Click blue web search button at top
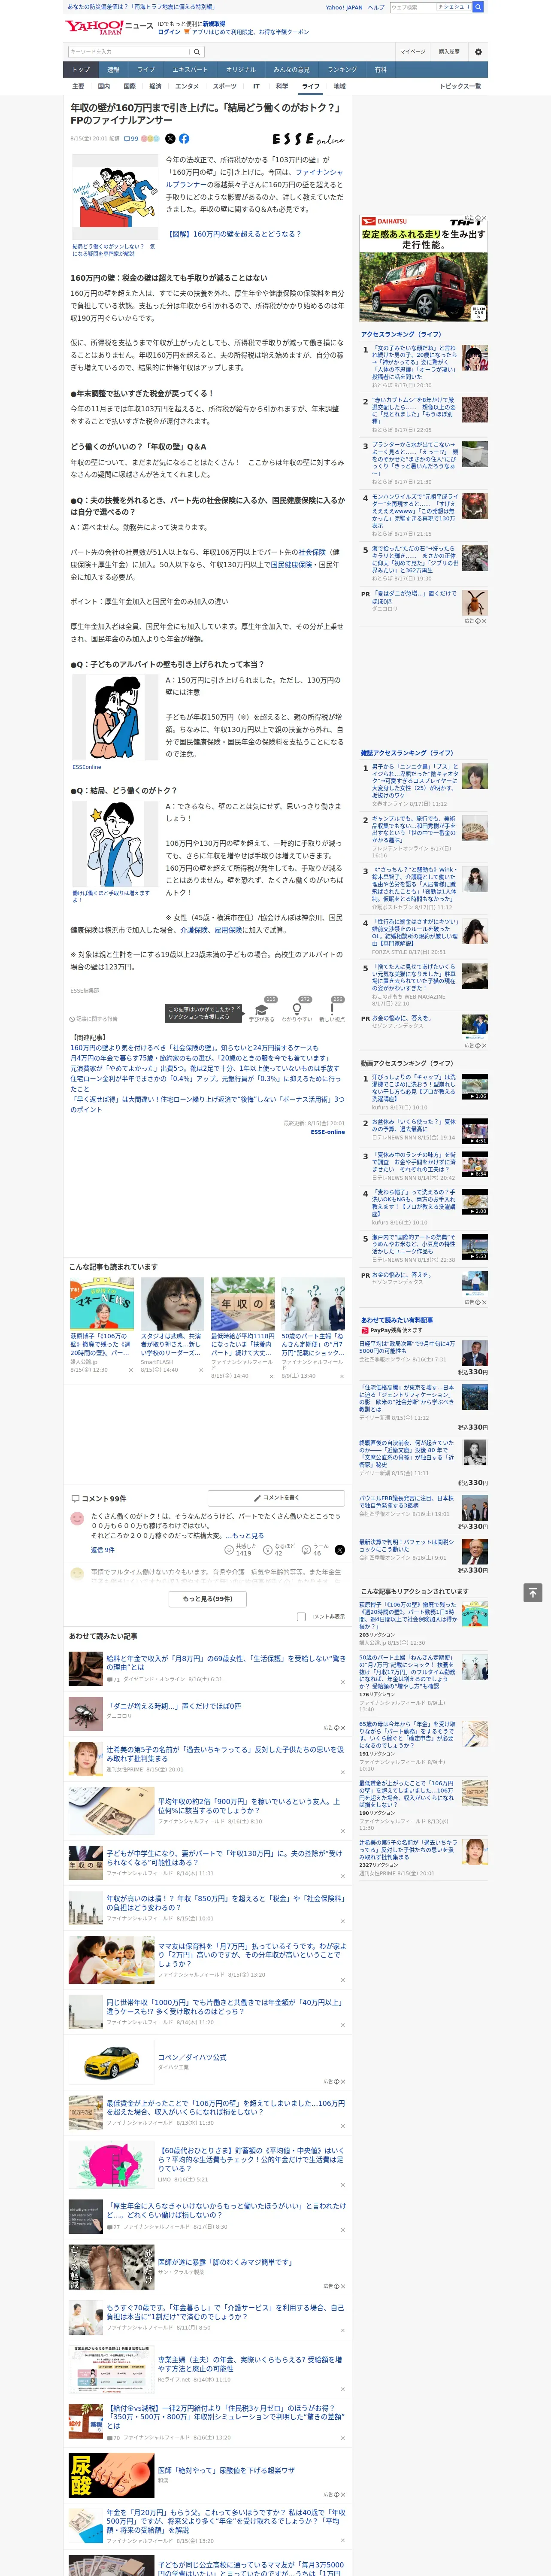Viewport: 551px width, 2576px height. [x=478, y=7]
